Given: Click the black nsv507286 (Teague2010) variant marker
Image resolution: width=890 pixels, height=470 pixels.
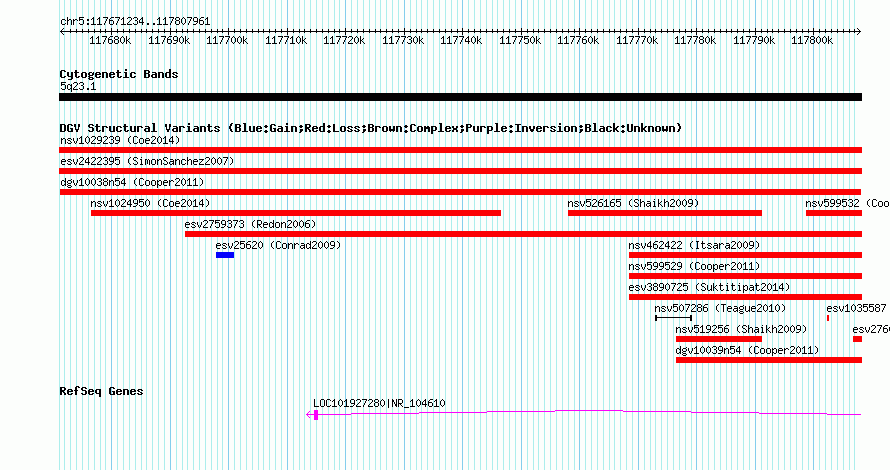Looking at the screenshot, I should point(674,318).
